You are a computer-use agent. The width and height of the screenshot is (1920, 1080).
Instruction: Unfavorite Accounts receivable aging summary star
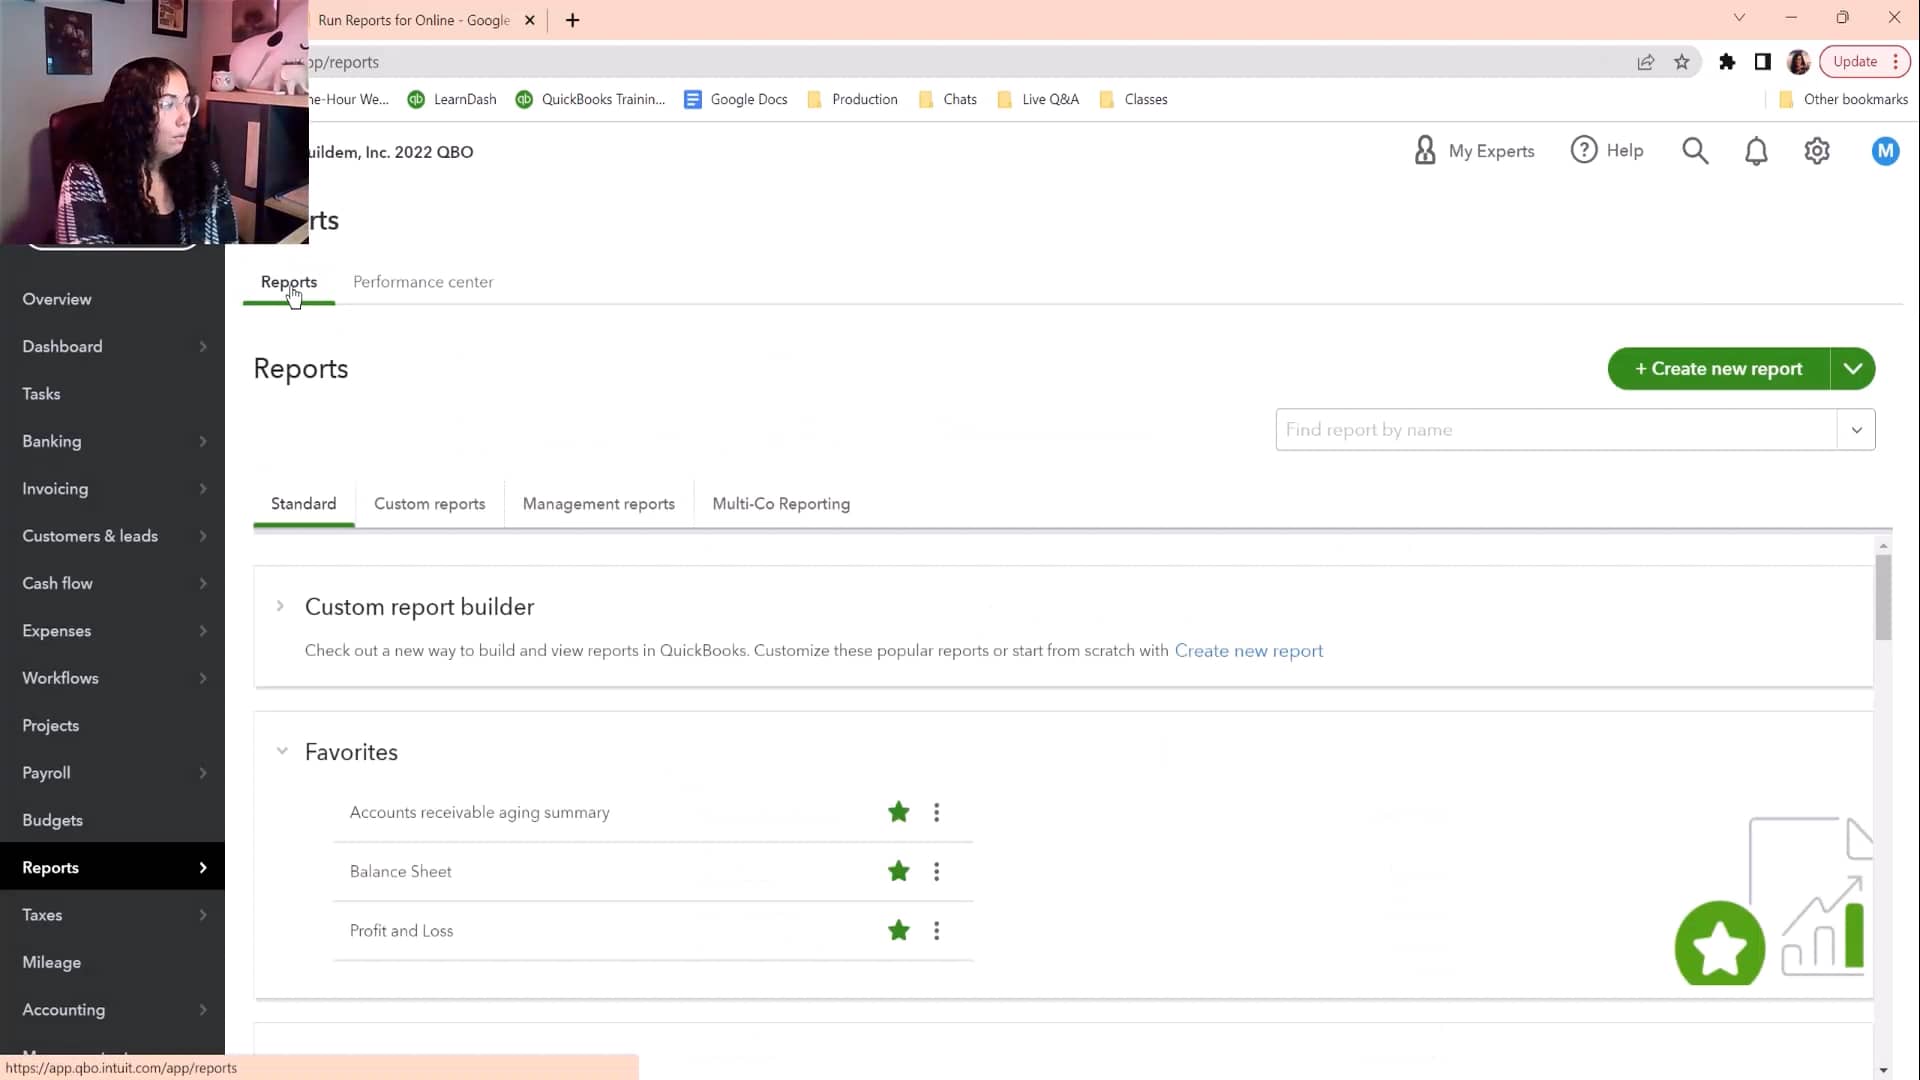pos(898,812)
